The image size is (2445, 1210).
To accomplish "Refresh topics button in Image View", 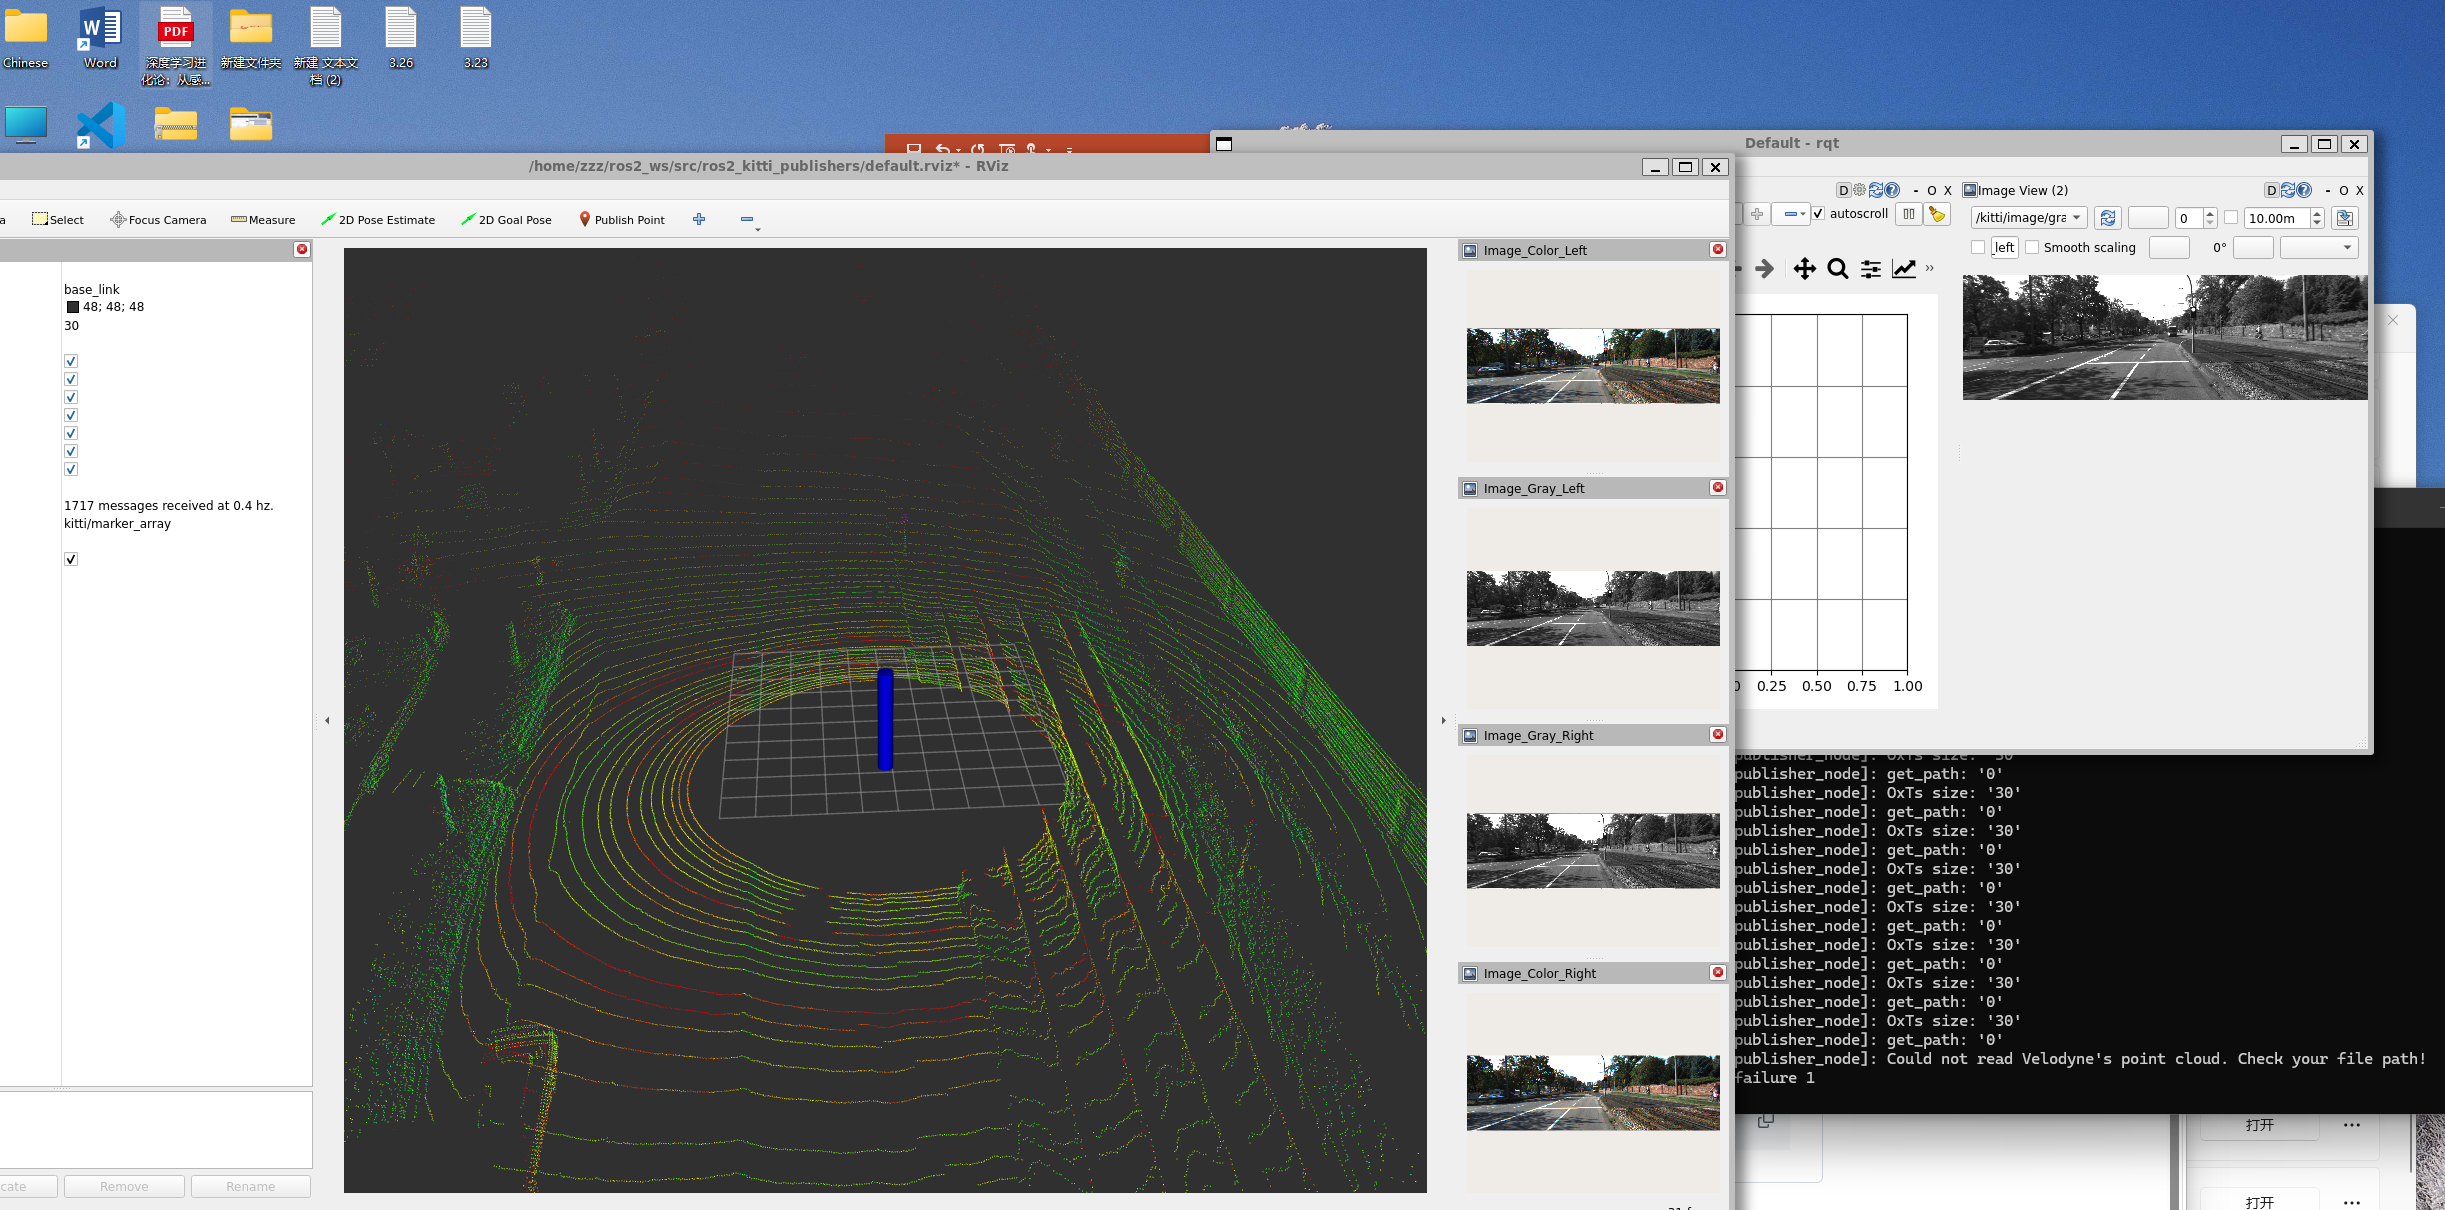I will (2108, 218).
